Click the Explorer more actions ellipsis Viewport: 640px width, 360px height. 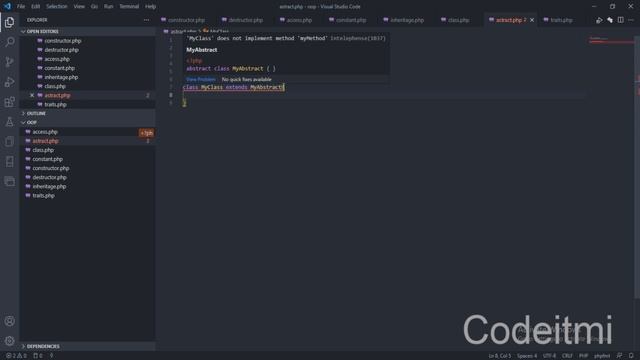click(x=146, y=20)
